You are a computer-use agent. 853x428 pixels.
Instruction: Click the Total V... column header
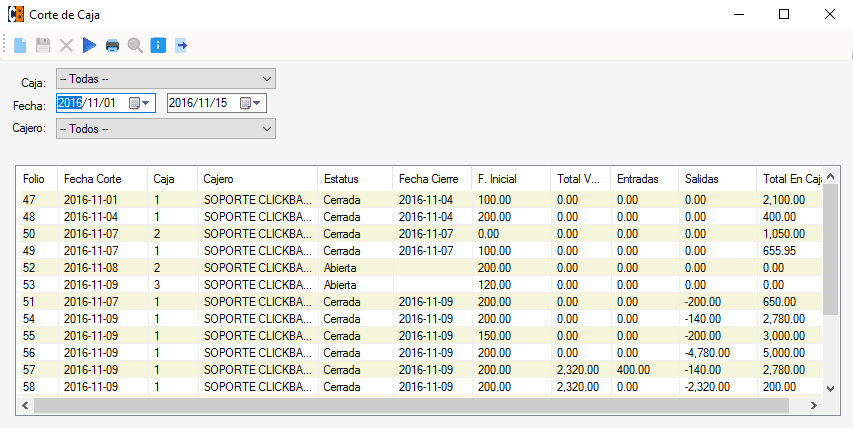pyautogui.click(x=581, y=179)
